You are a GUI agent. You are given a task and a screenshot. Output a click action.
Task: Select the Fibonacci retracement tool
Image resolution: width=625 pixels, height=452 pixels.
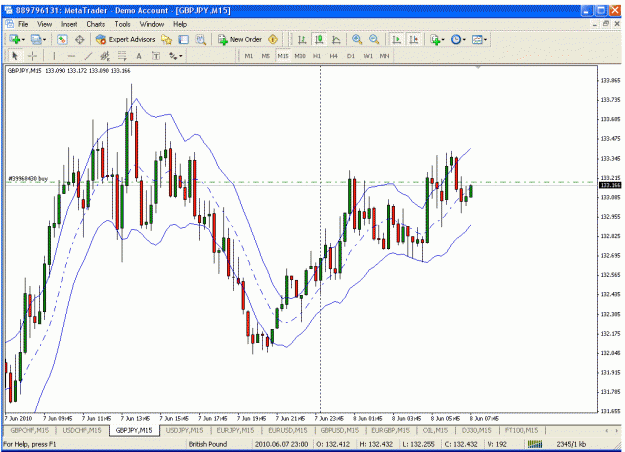pos(122,56)
